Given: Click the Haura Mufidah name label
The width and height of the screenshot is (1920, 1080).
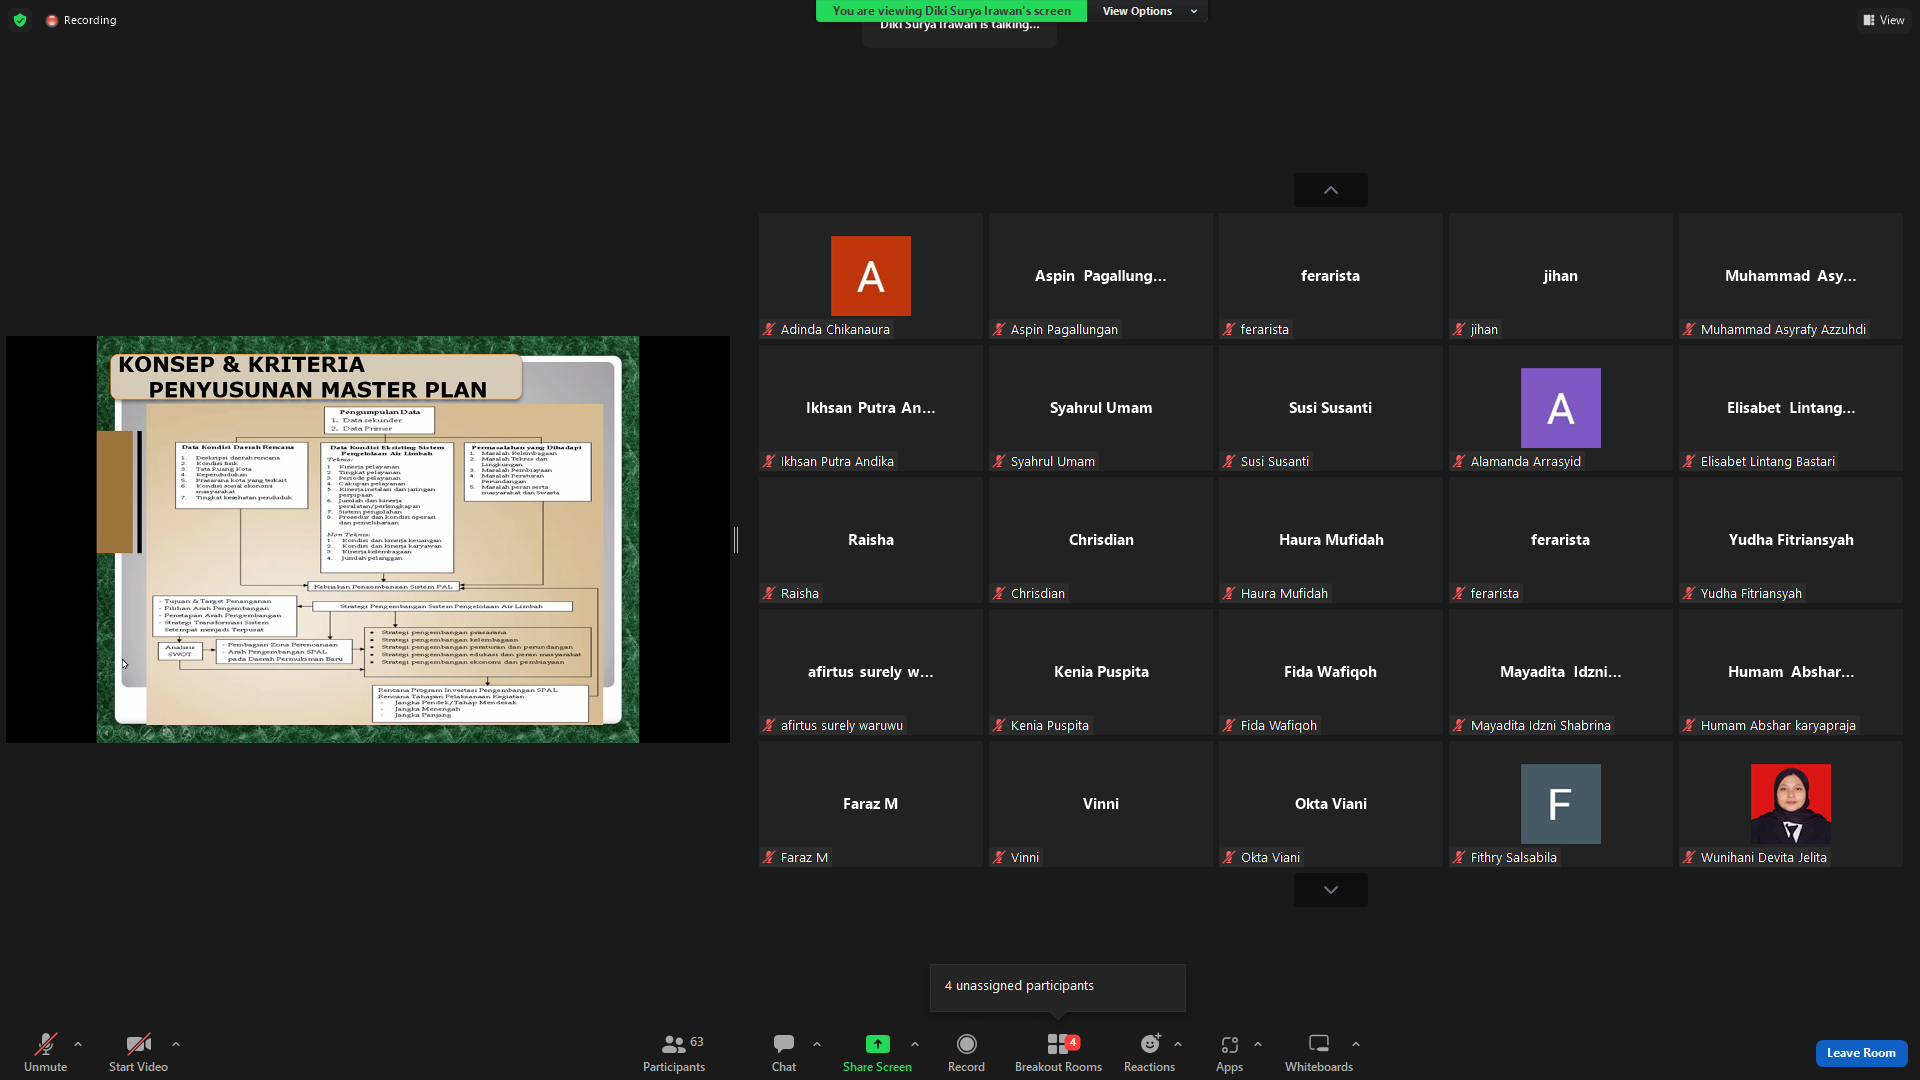Looking at the screenshot, I should tap(1284, 594).
